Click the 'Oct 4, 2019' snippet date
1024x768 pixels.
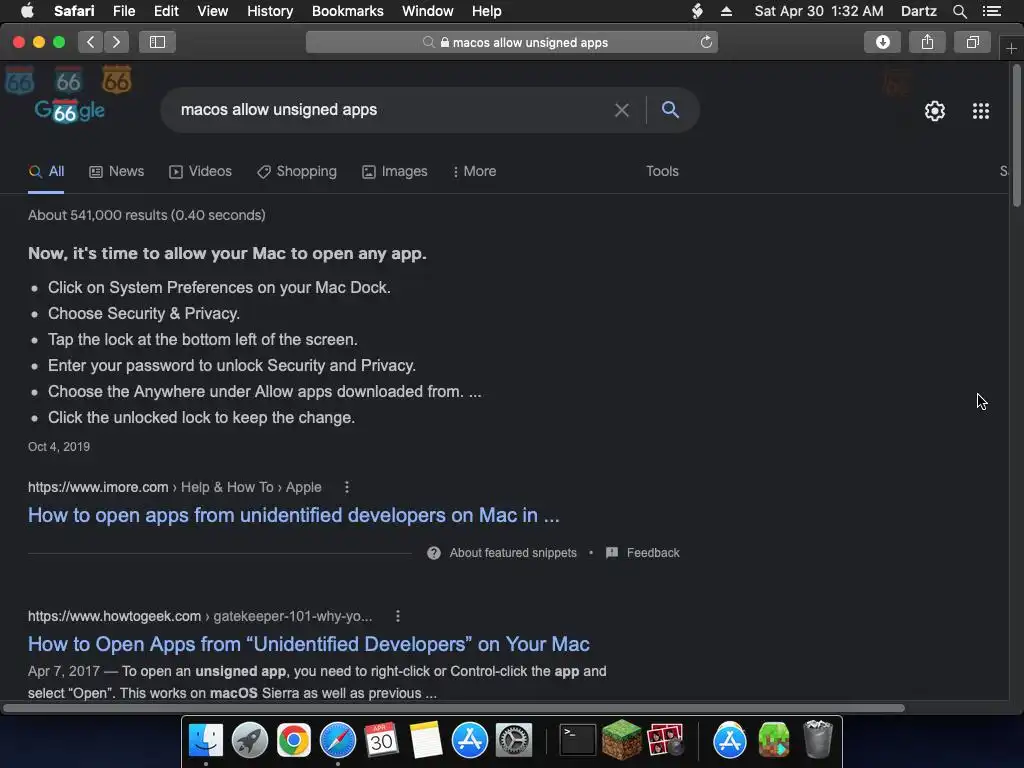(x=59, y=447)
